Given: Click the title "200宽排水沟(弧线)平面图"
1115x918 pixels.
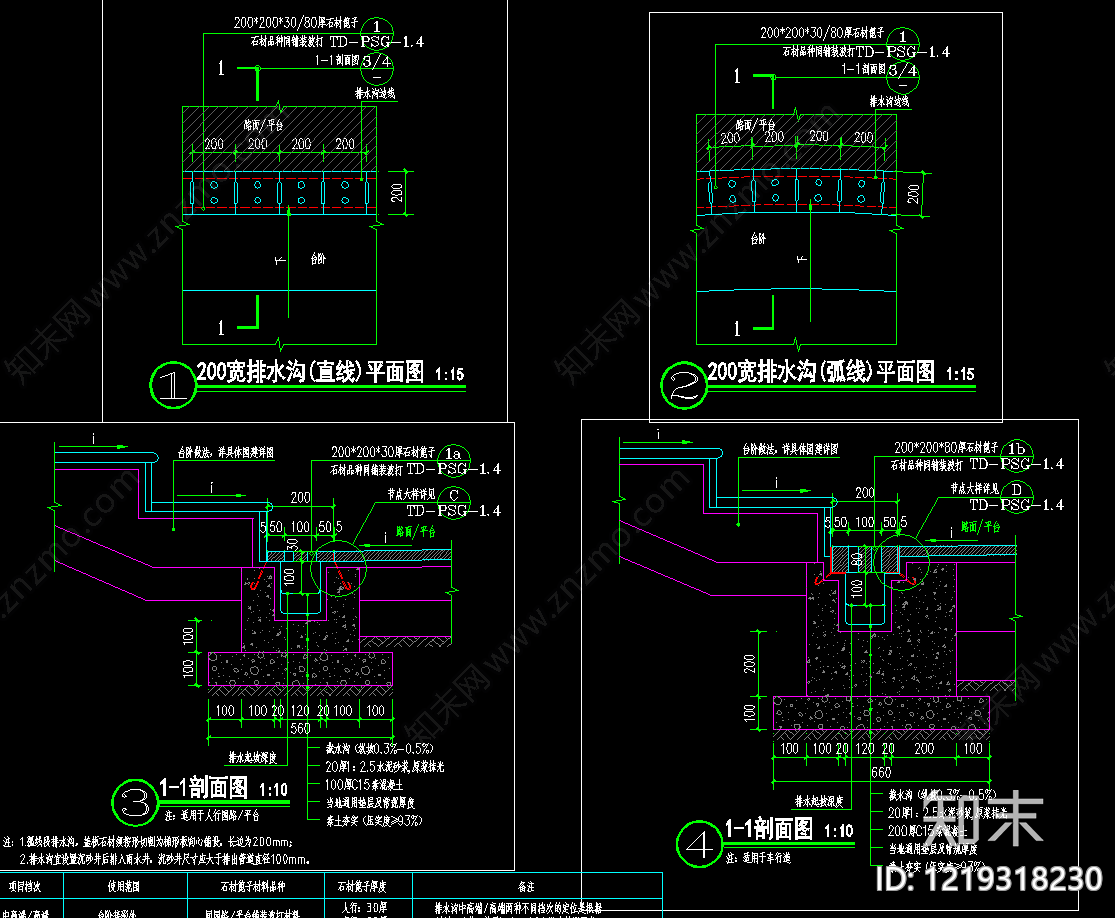Looking at the screenshot, I should coord(821,372).
